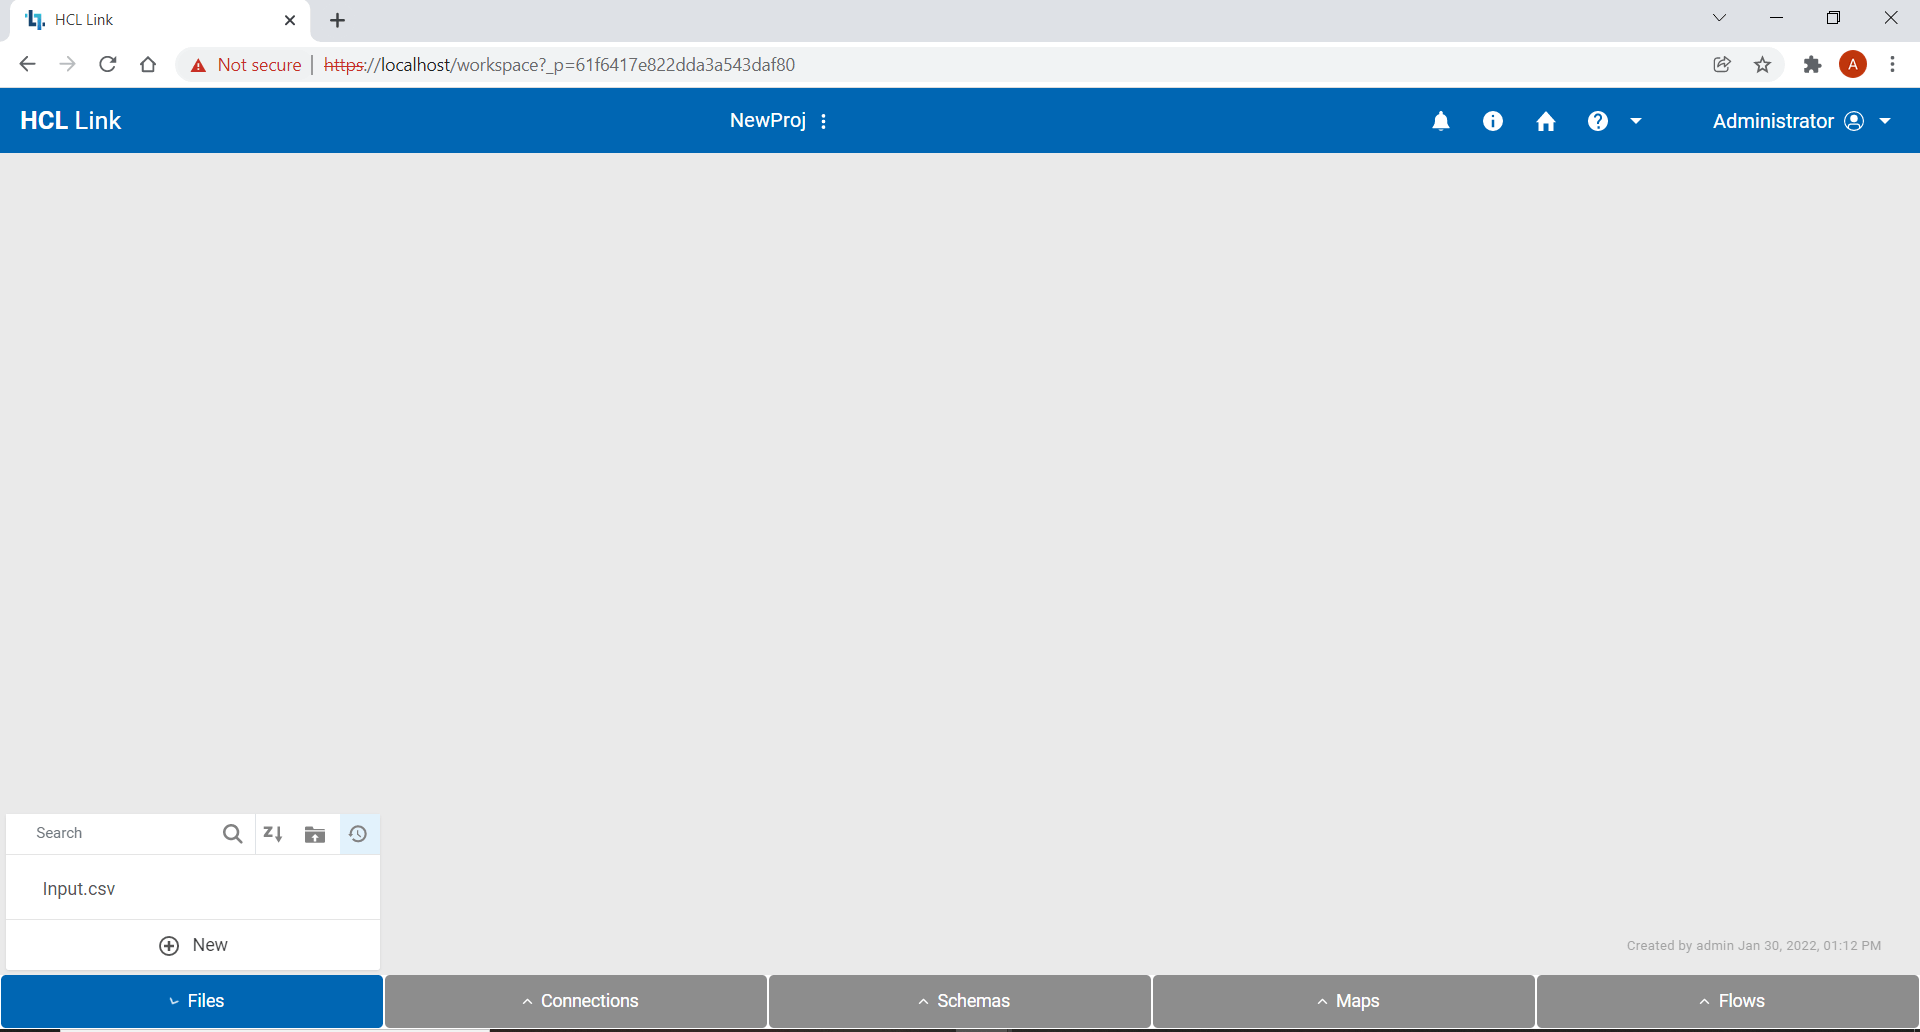Viewport: 1920px width, 1032px height.
Task: Expand the Flows panel chevron
Action: click(x=1703, y=1000)
